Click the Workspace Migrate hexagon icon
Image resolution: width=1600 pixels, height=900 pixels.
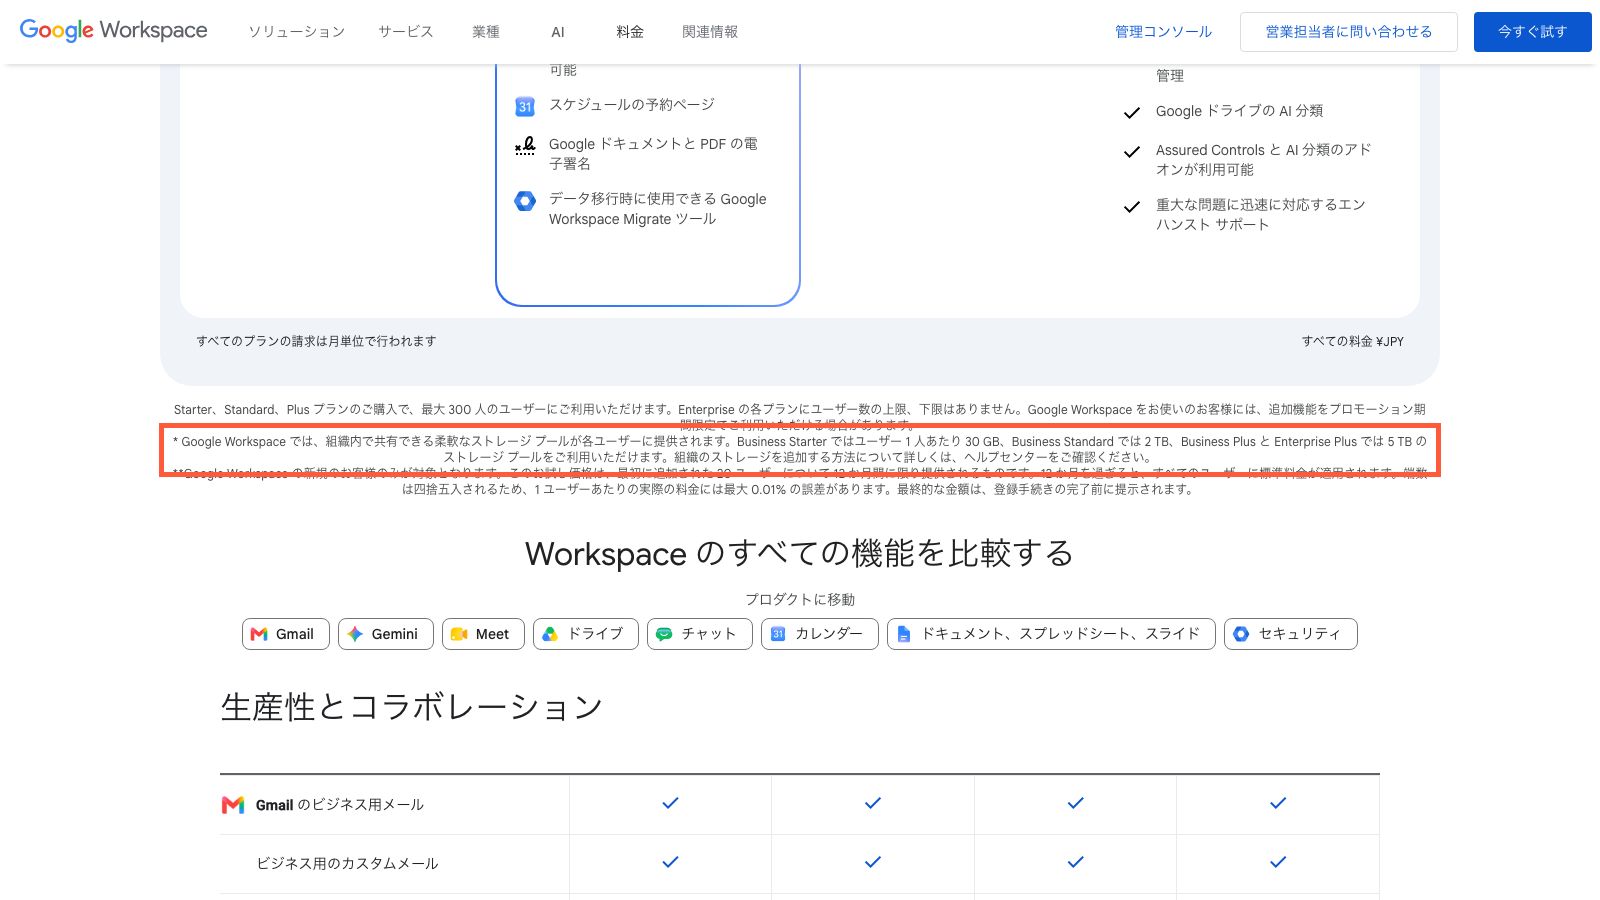(x=525, y=201)
